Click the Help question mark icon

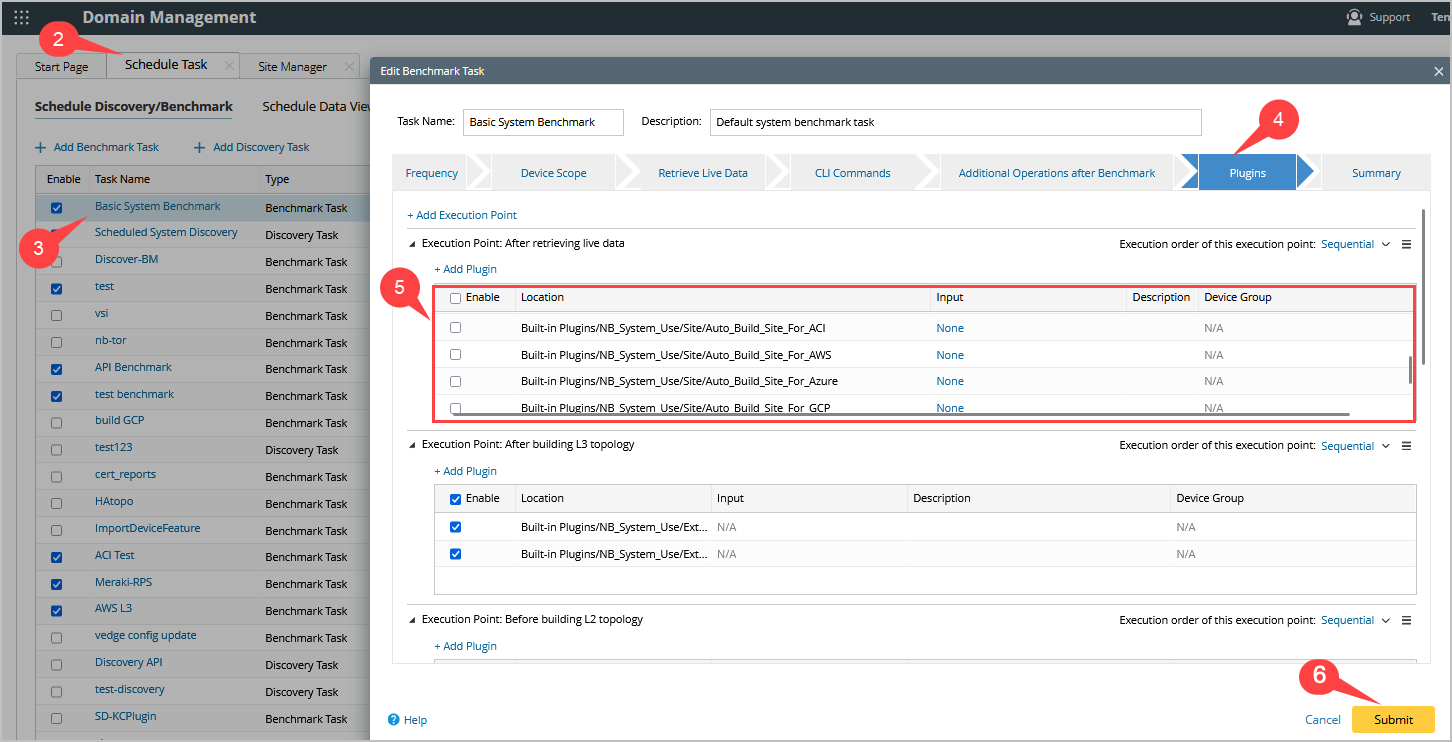[x=394, y=719]
